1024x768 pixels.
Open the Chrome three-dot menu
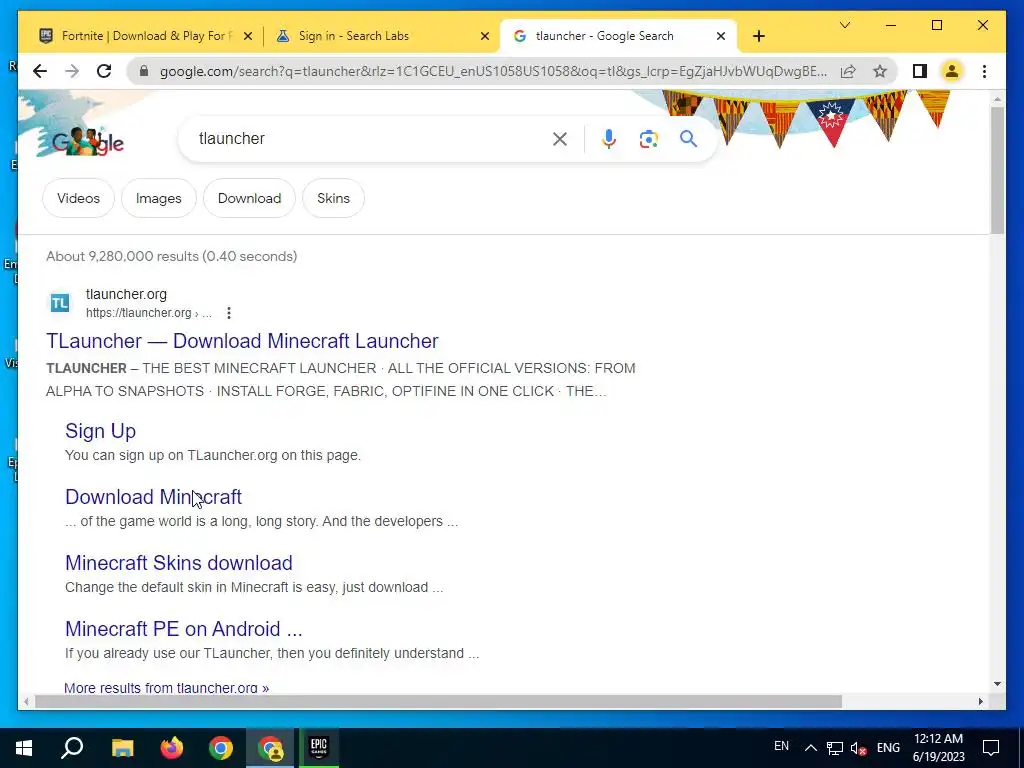coord(984,71)
